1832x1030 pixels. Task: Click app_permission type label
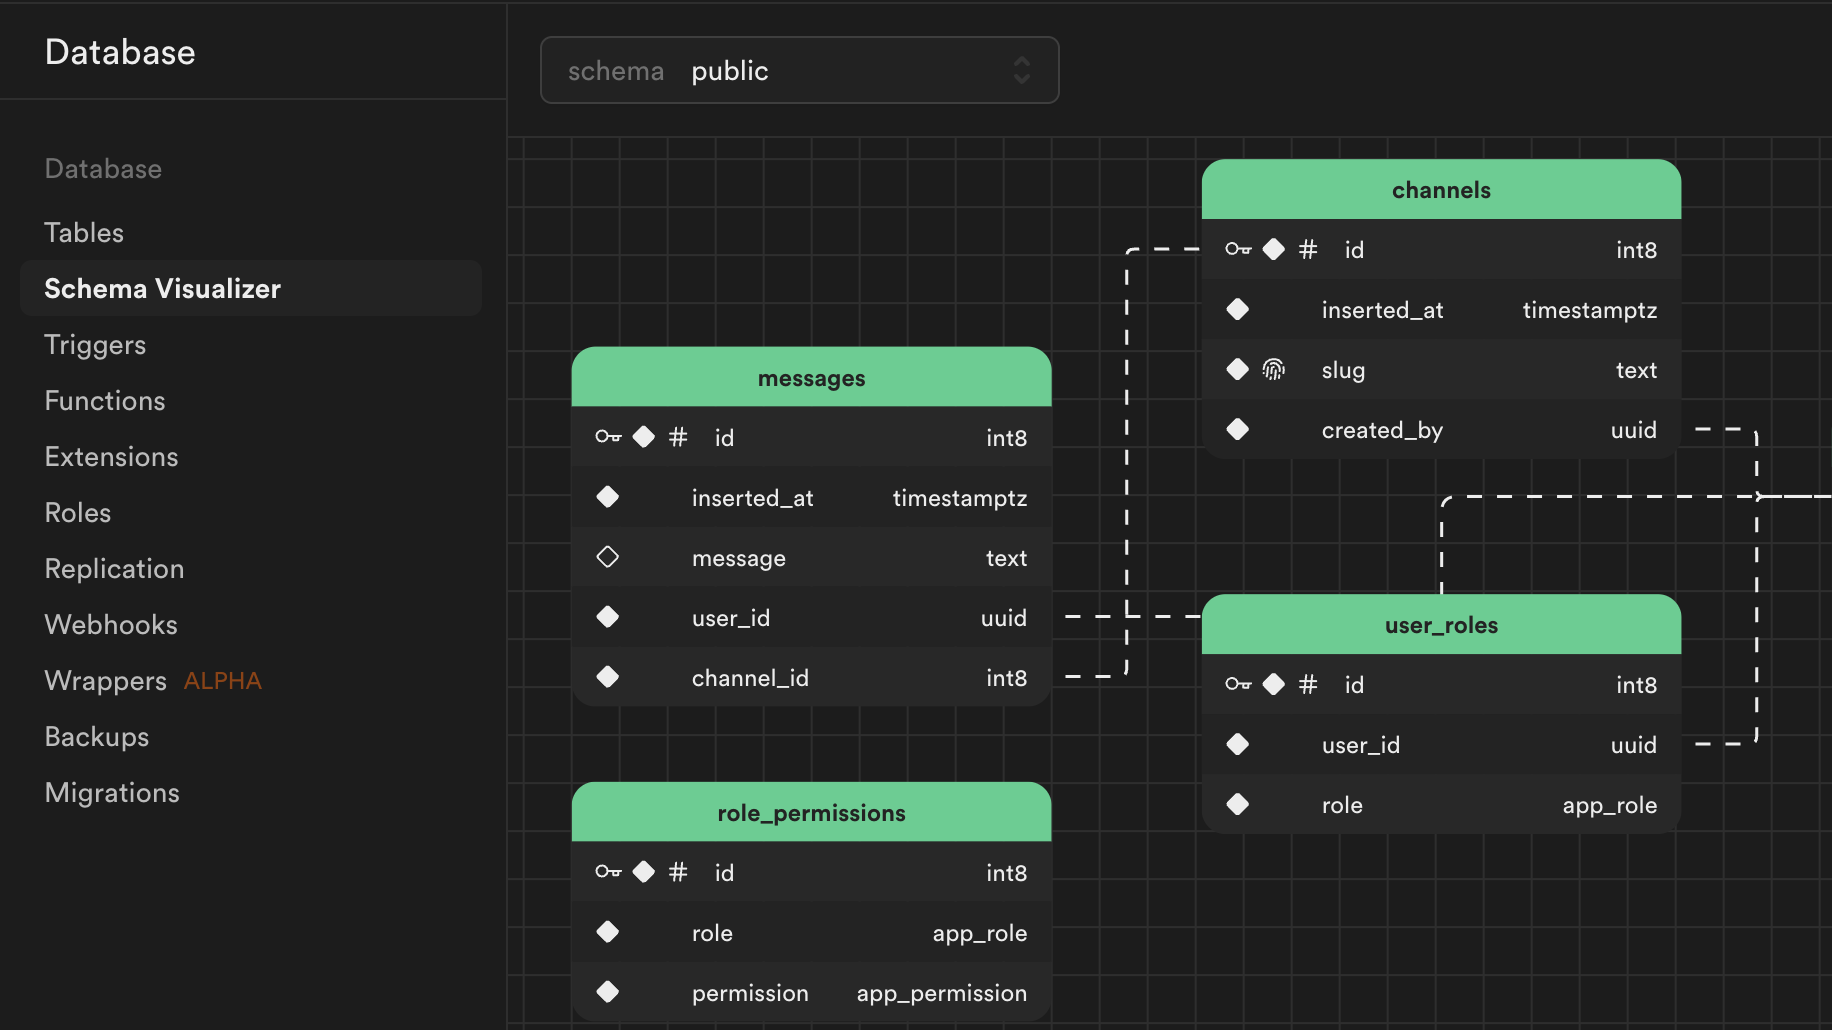click(941, 993)
